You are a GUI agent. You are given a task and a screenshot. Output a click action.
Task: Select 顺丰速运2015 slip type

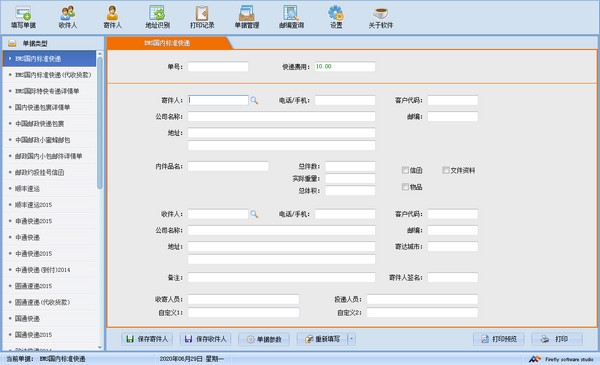click(49, 205)
